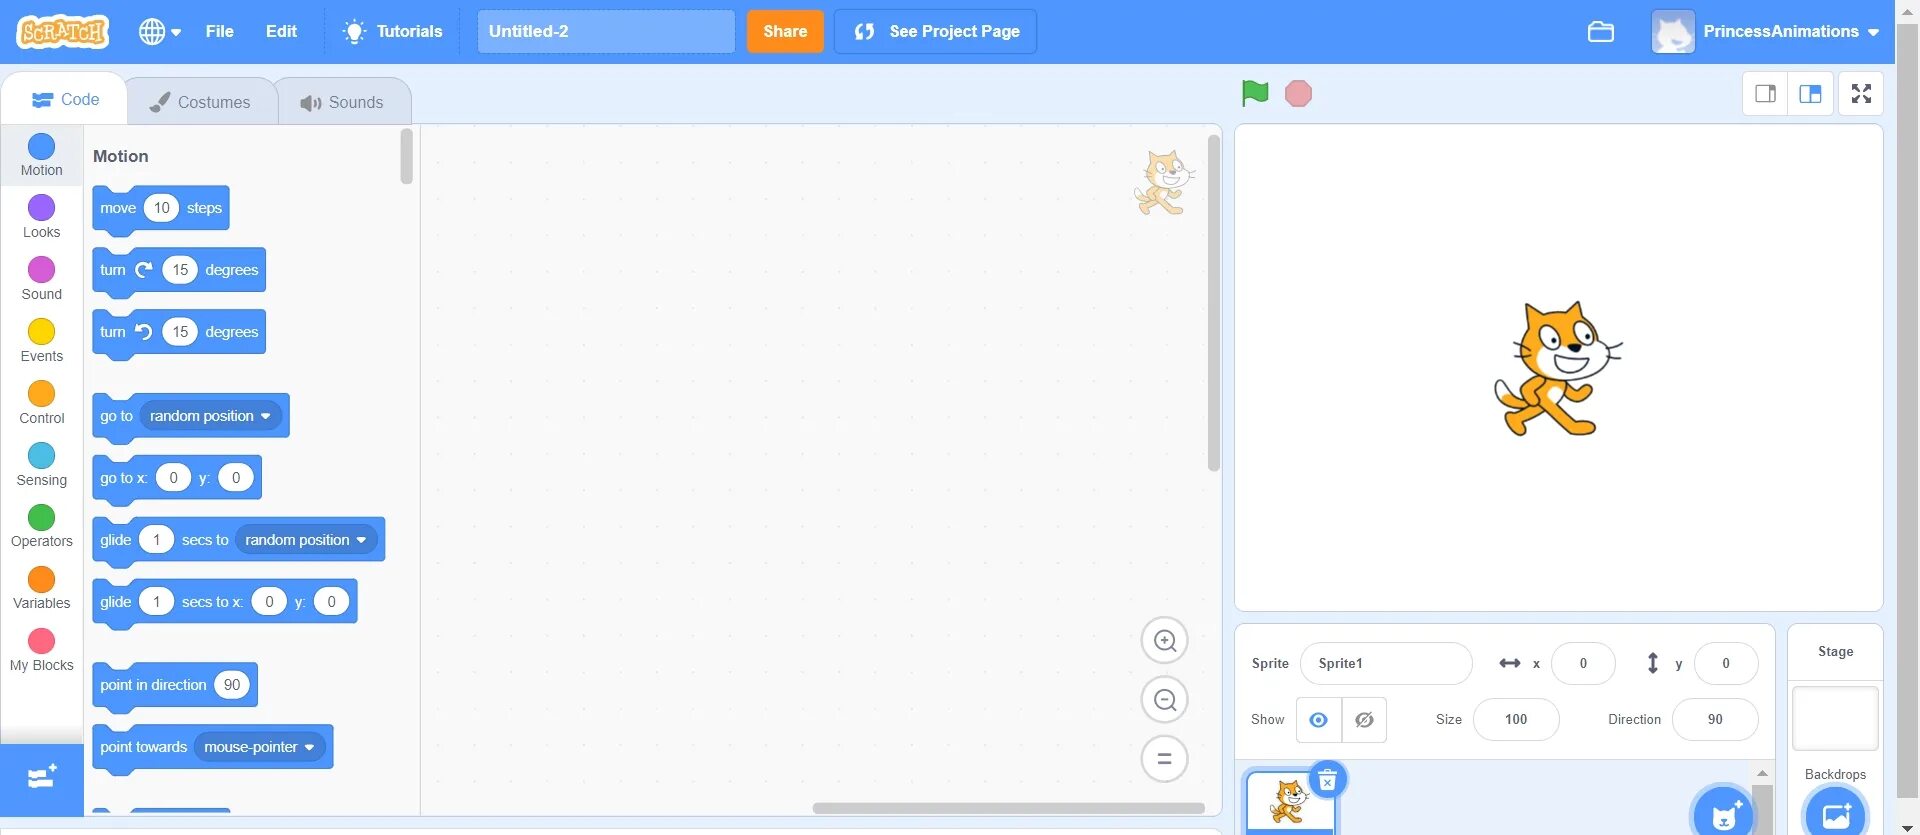Image resolution: width=1920 pixels, height=835 pixels.
Task: Expand point towards mouse-pointer dropdown
Action: click(x=260, y=747)
